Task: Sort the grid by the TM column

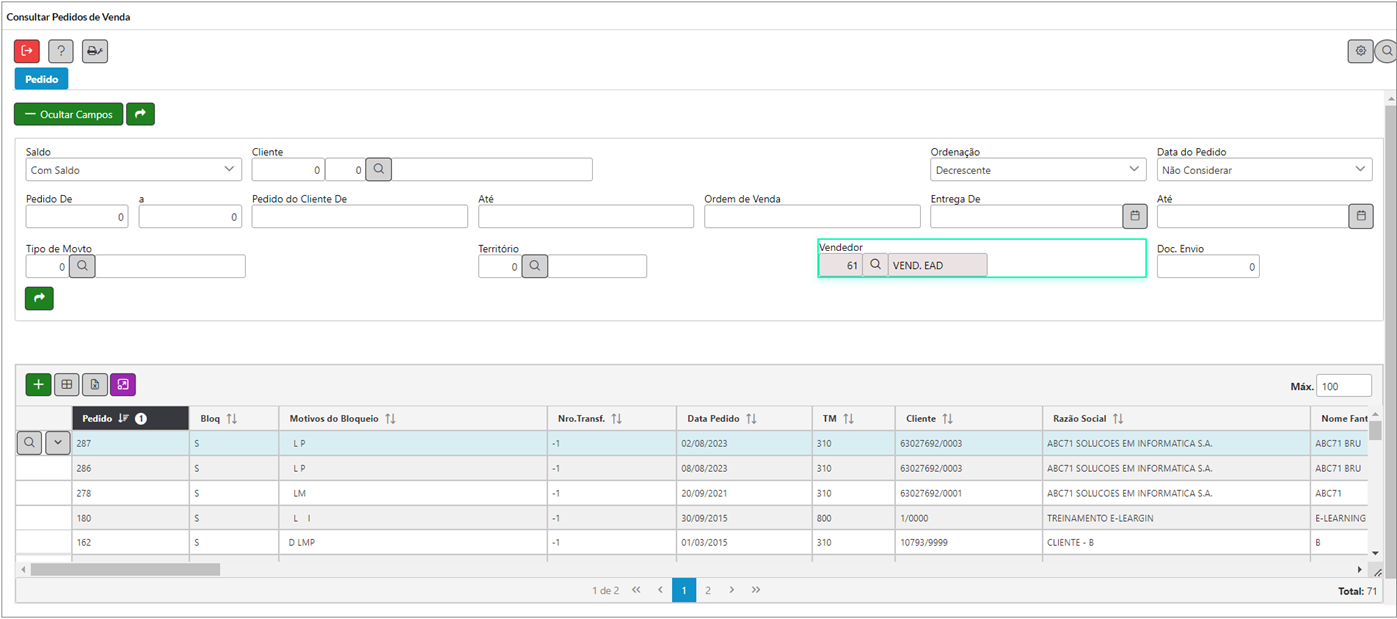Action: tap(854, 419)
